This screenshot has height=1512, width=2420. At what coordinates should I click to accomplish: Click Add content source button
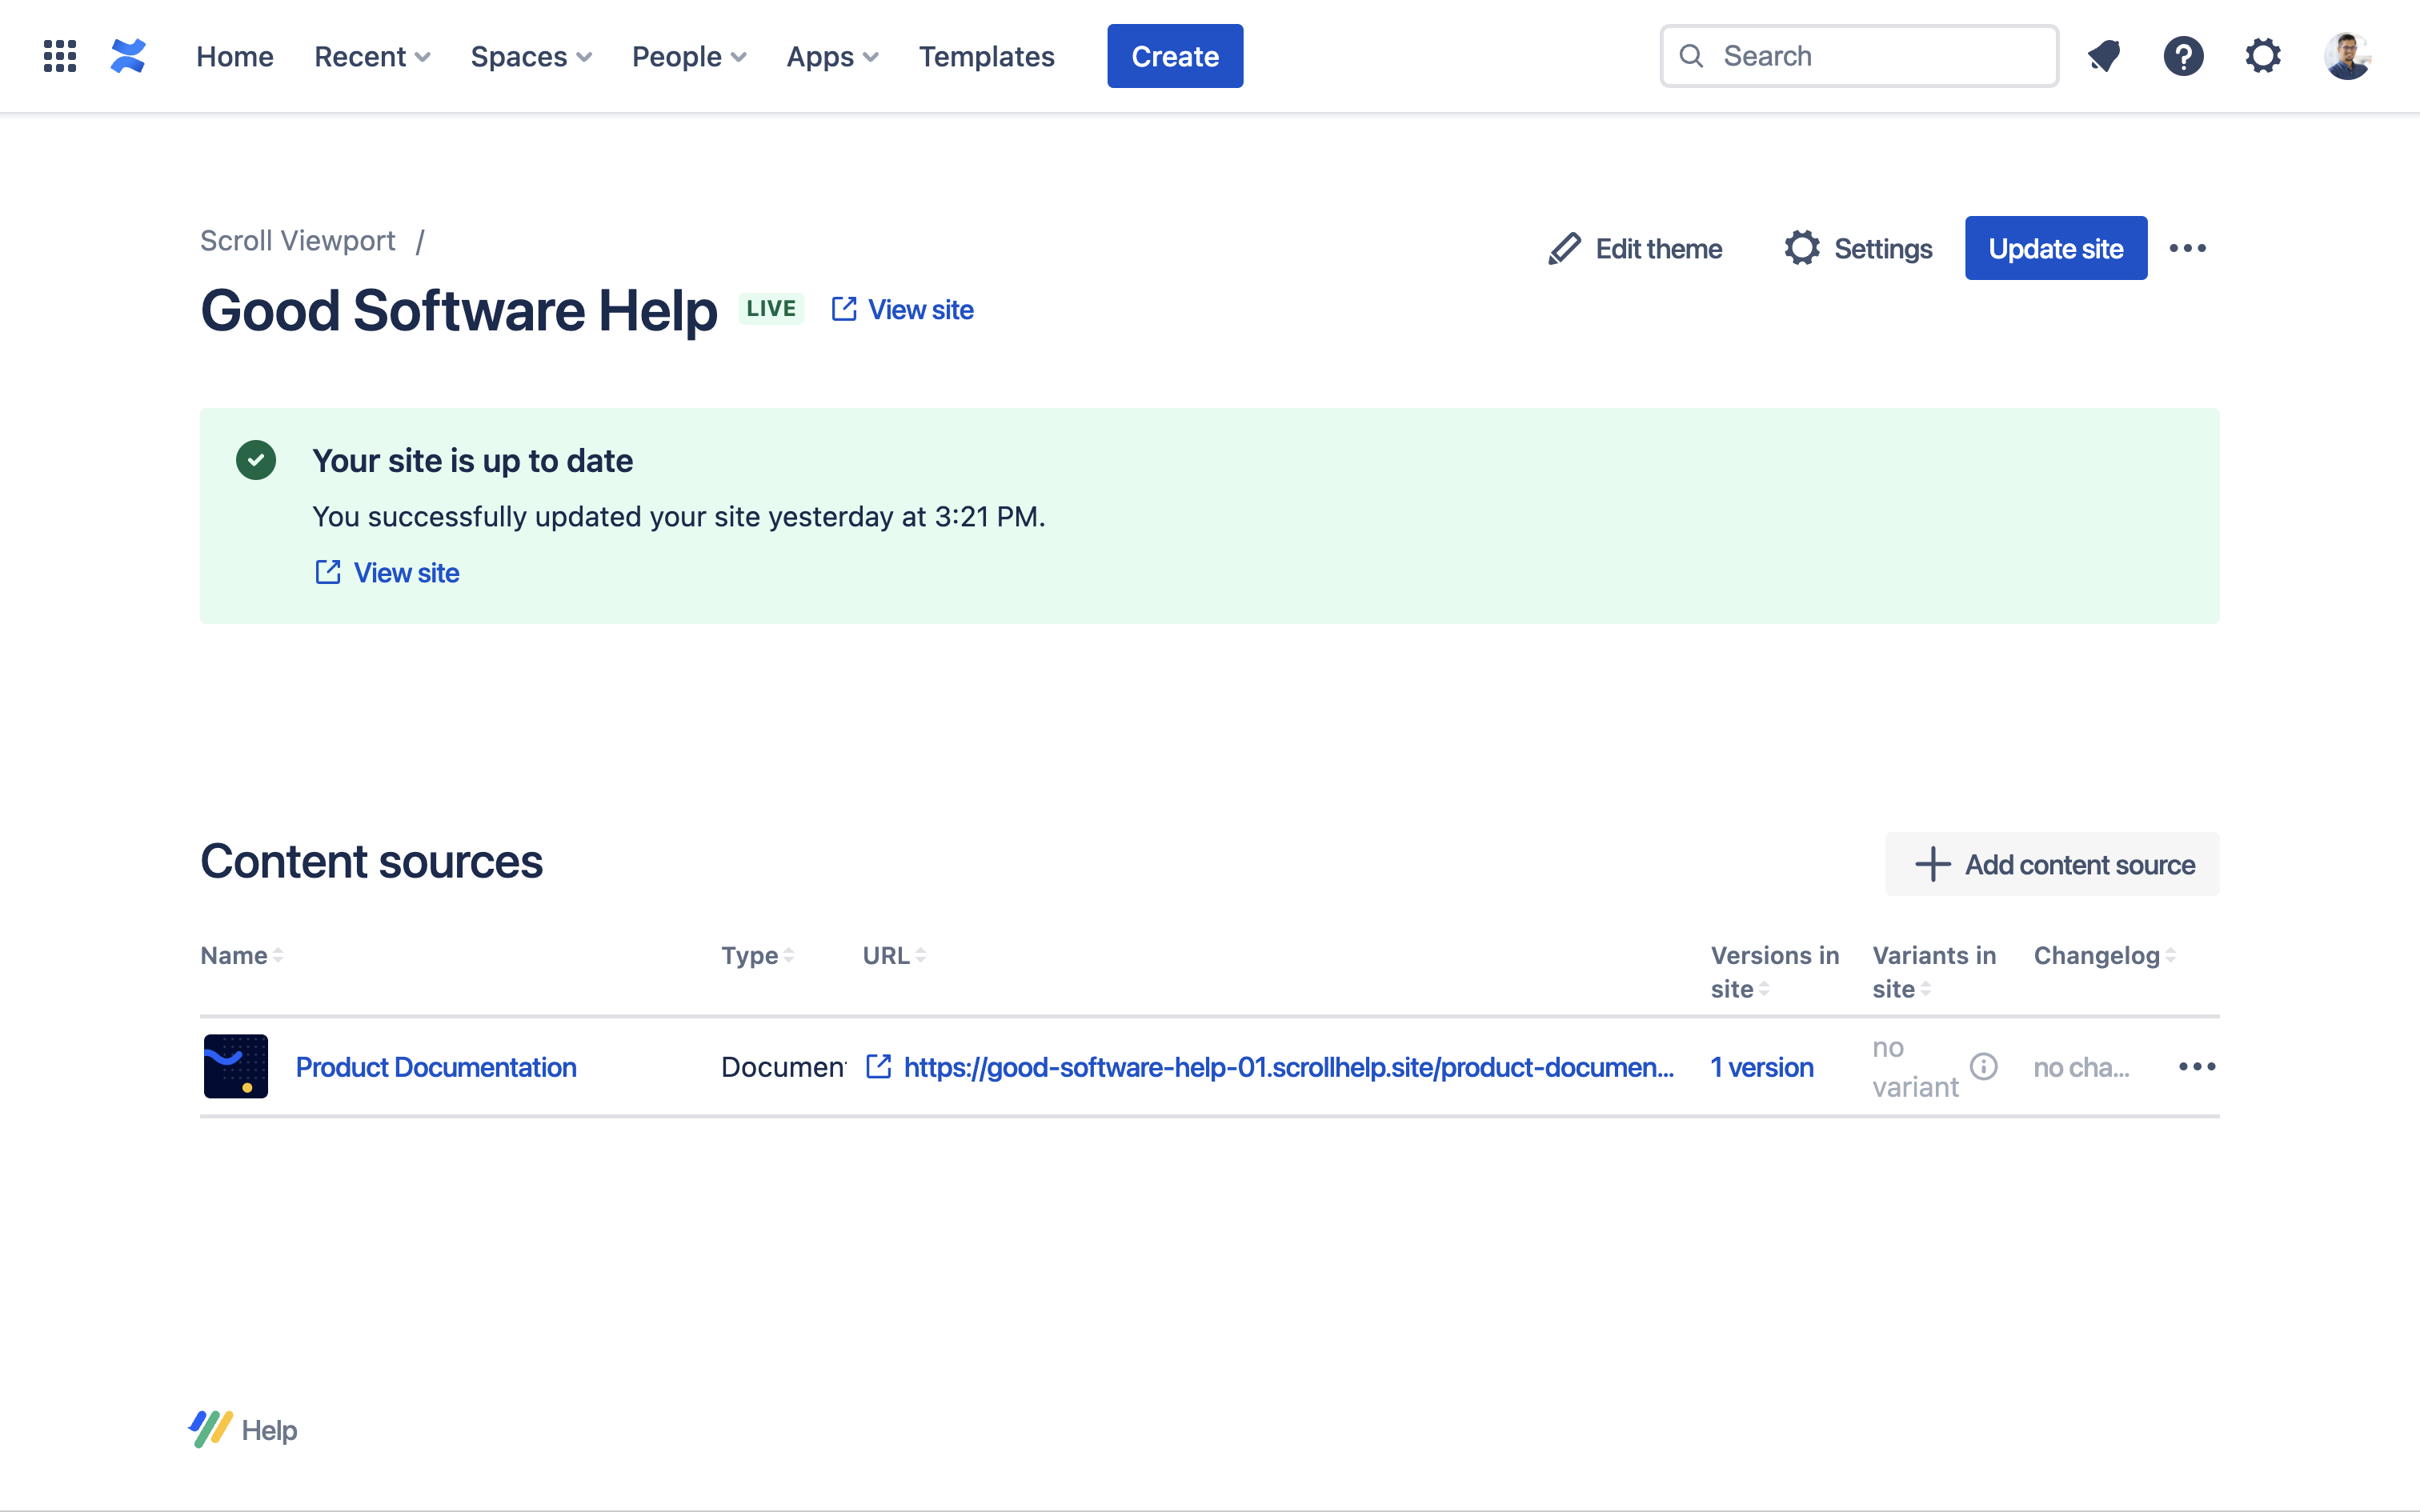(2052, 864)
